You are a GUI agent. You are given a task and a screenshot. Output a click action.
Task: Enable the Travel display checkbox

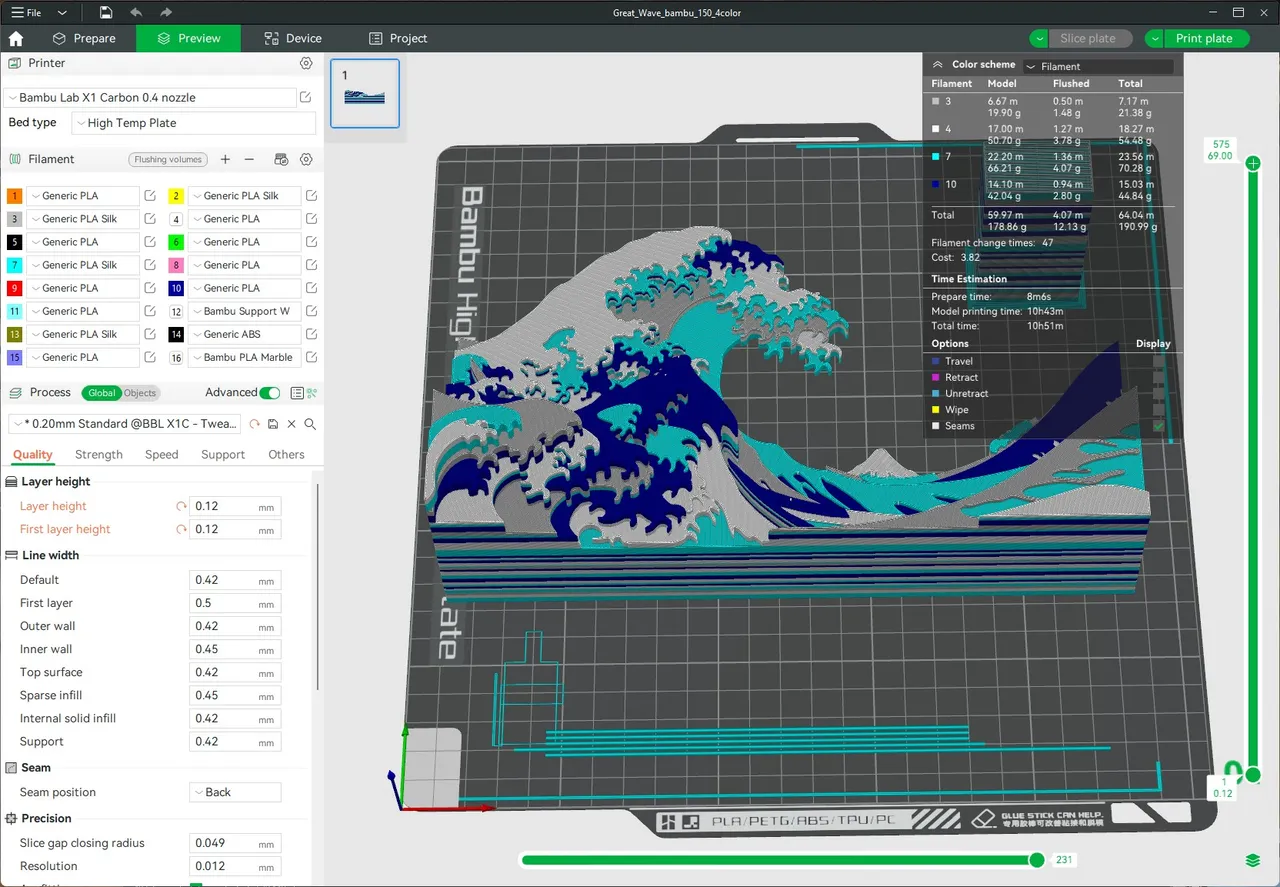coord(1158,361)
